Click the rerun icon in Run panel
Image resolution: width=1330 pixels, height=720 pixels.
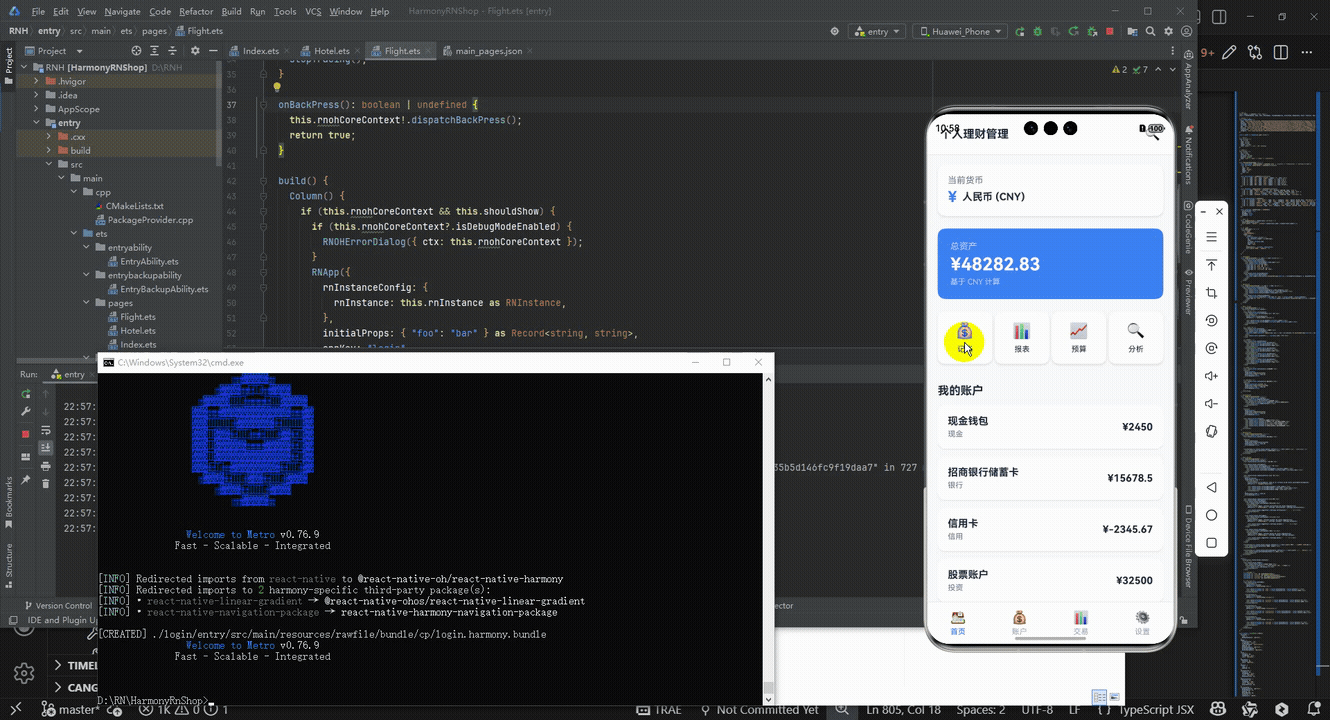coord(26,394)
